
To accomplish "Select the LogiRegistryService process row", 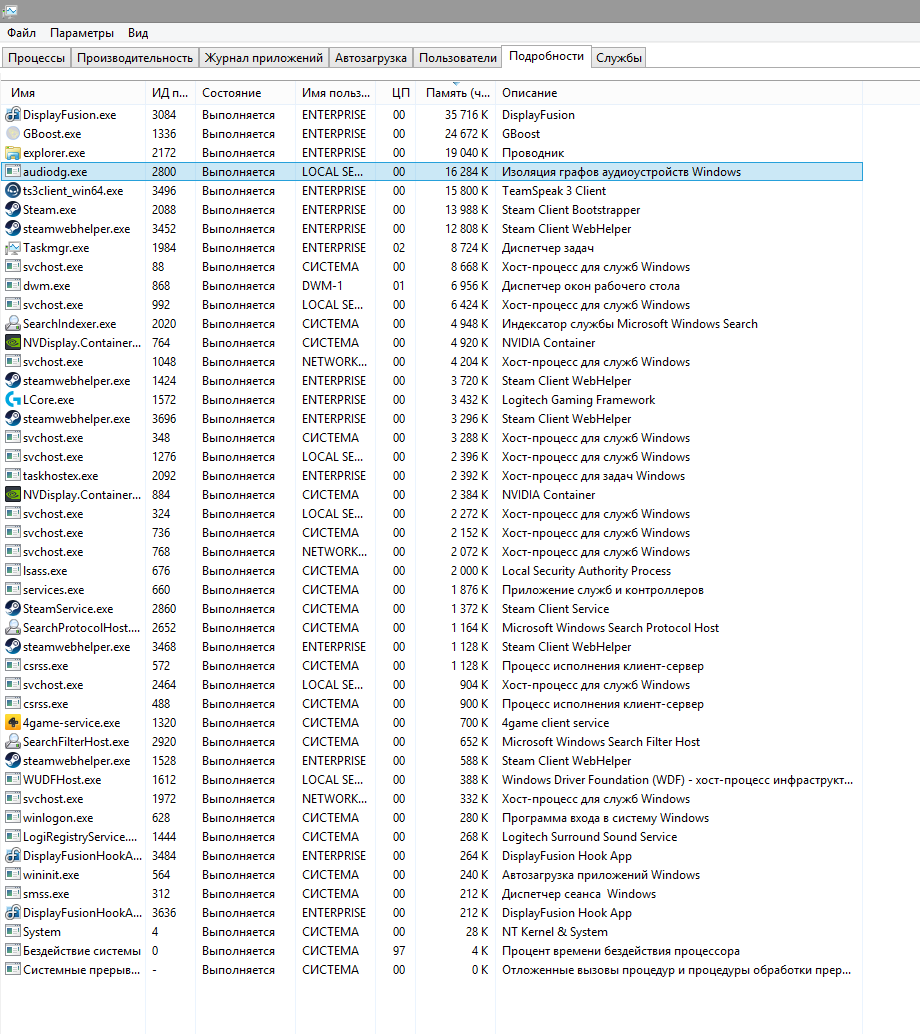I will point(432,837).
